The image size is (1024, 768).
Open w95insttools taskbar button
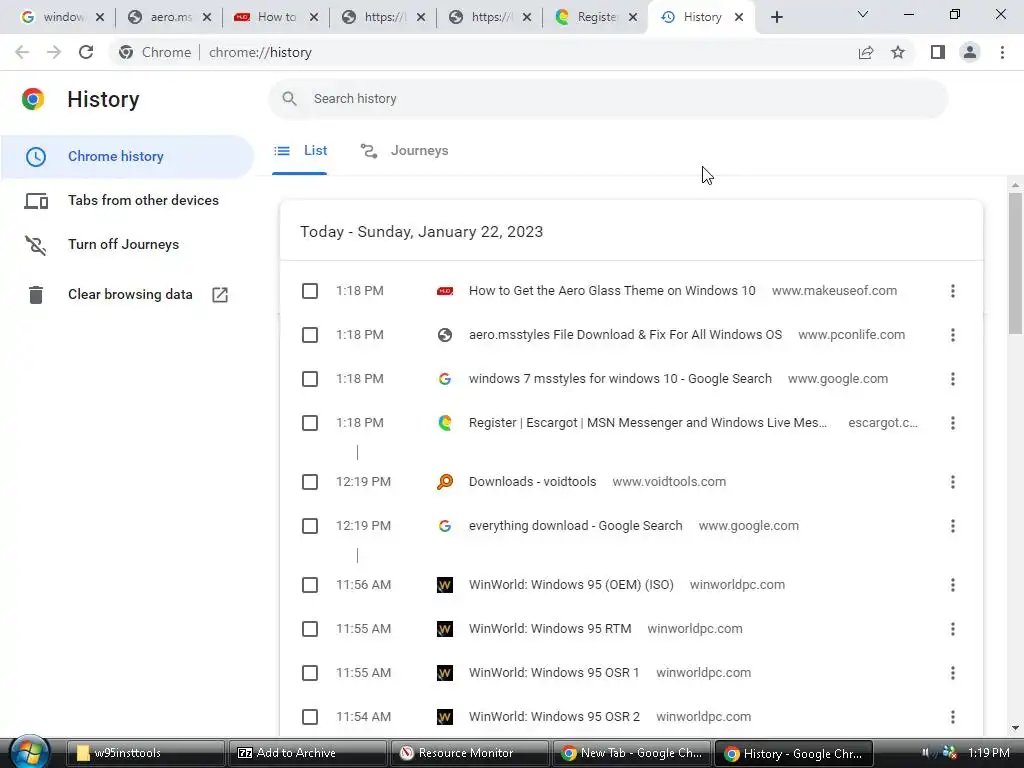[x=145, y=753]
